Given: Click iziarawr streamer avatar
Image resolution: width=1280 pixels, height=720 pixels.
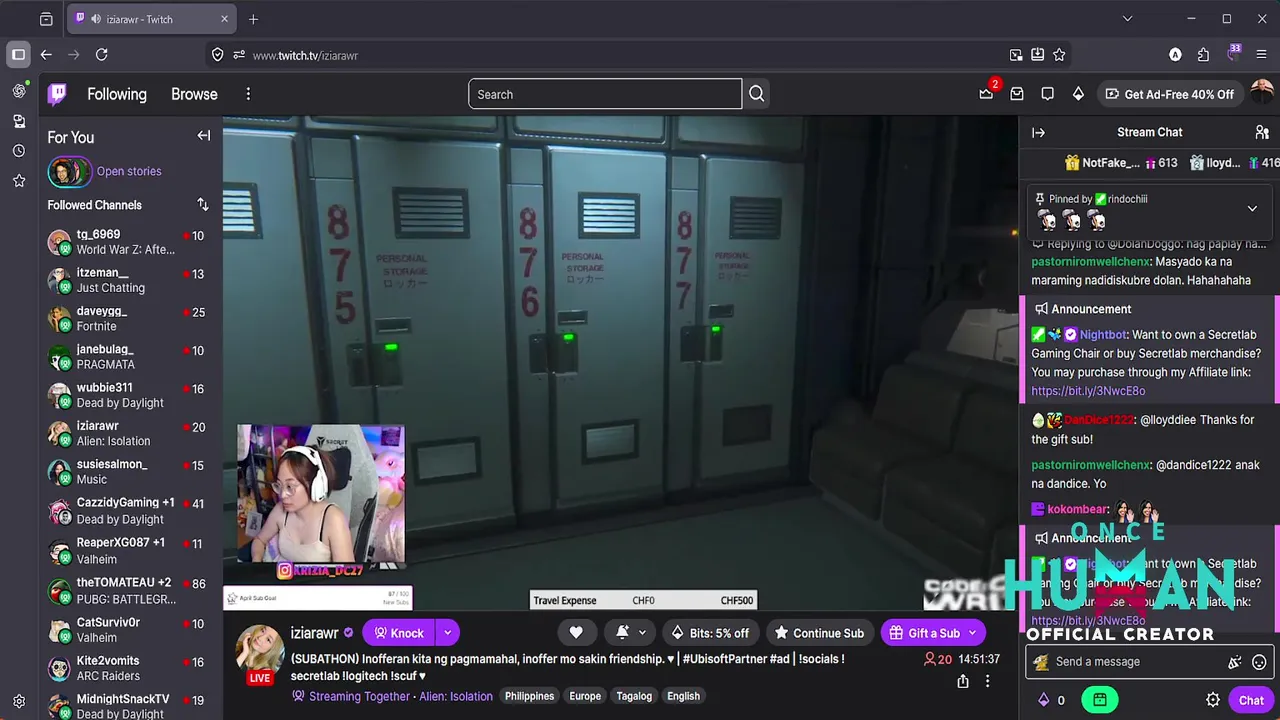Looking at the screenshot, I should 260,650.
